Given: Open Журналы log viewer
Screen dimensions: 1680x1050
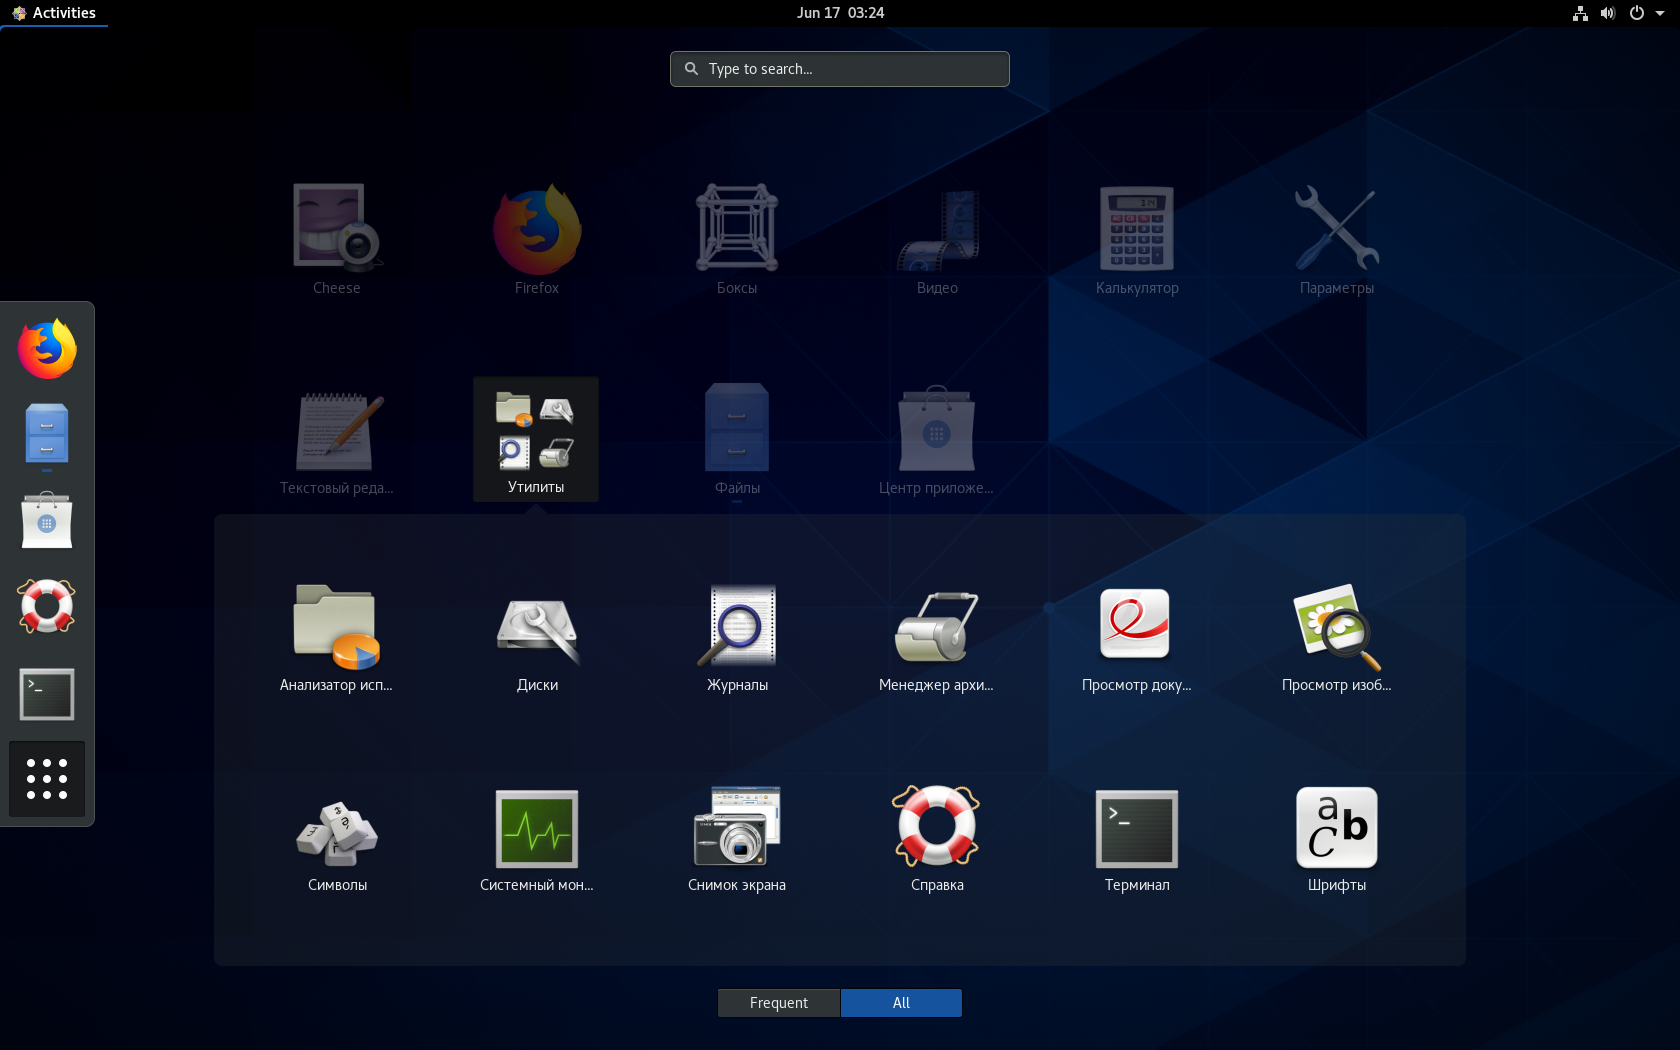Looking at the screenshot, I should point(737,637).
